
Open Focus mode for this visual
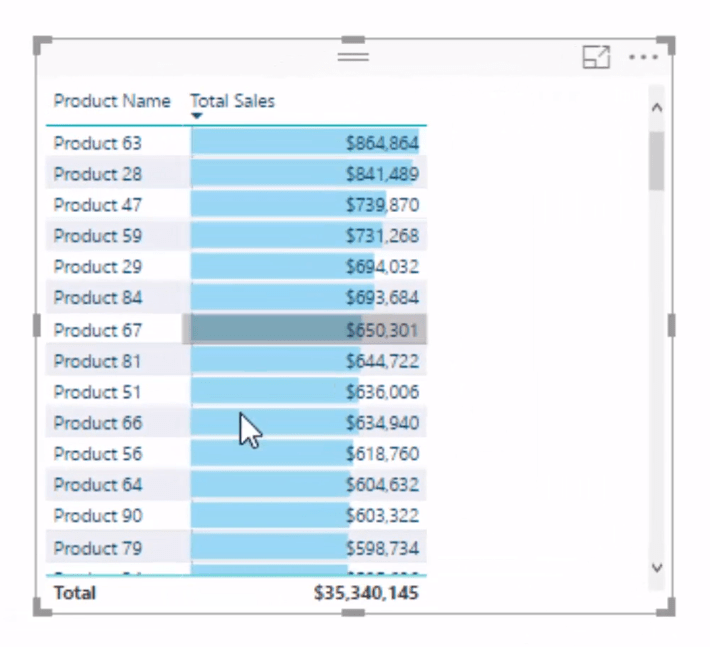tap(596, 57)
